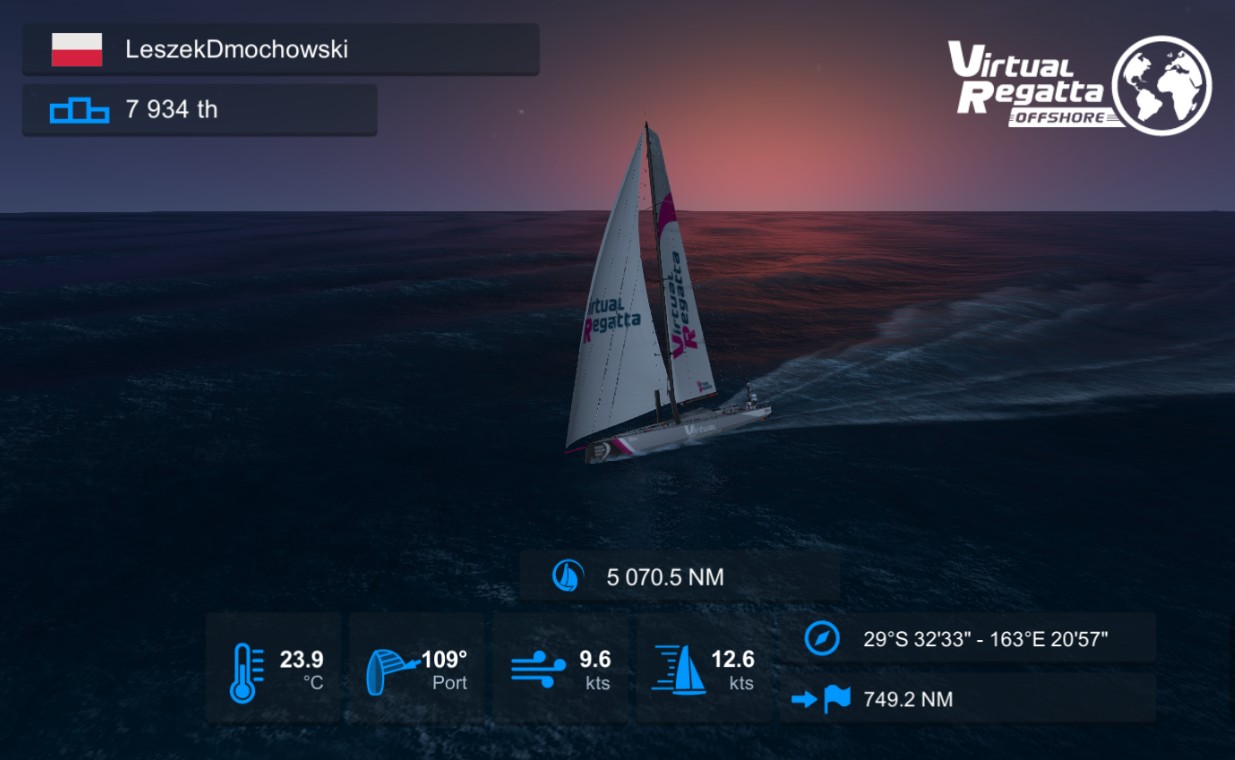Click the circular sail distance sailed icon
1235x760 pixels.
click(568, 576)
